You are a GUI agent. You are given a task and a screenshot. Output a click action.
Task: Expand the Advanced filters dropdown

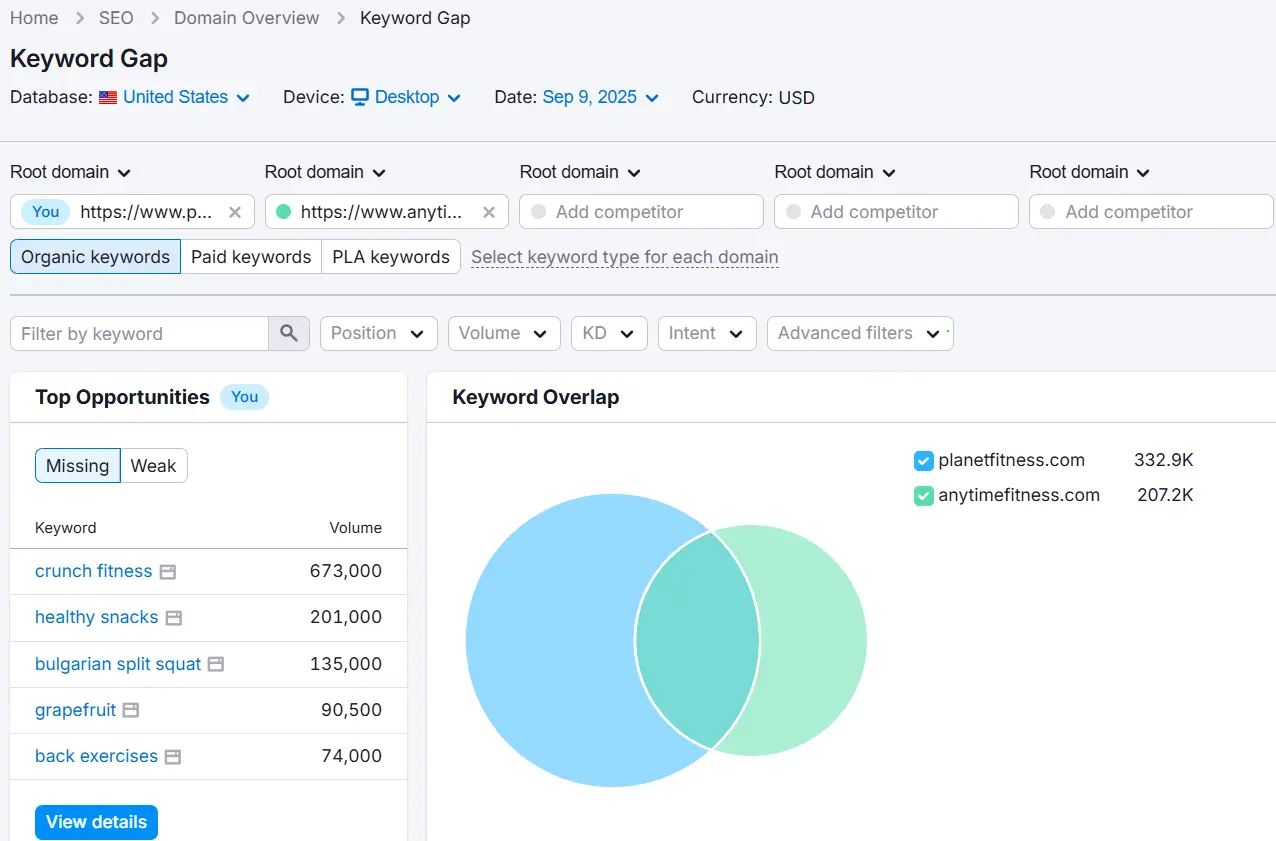(859, 334)
